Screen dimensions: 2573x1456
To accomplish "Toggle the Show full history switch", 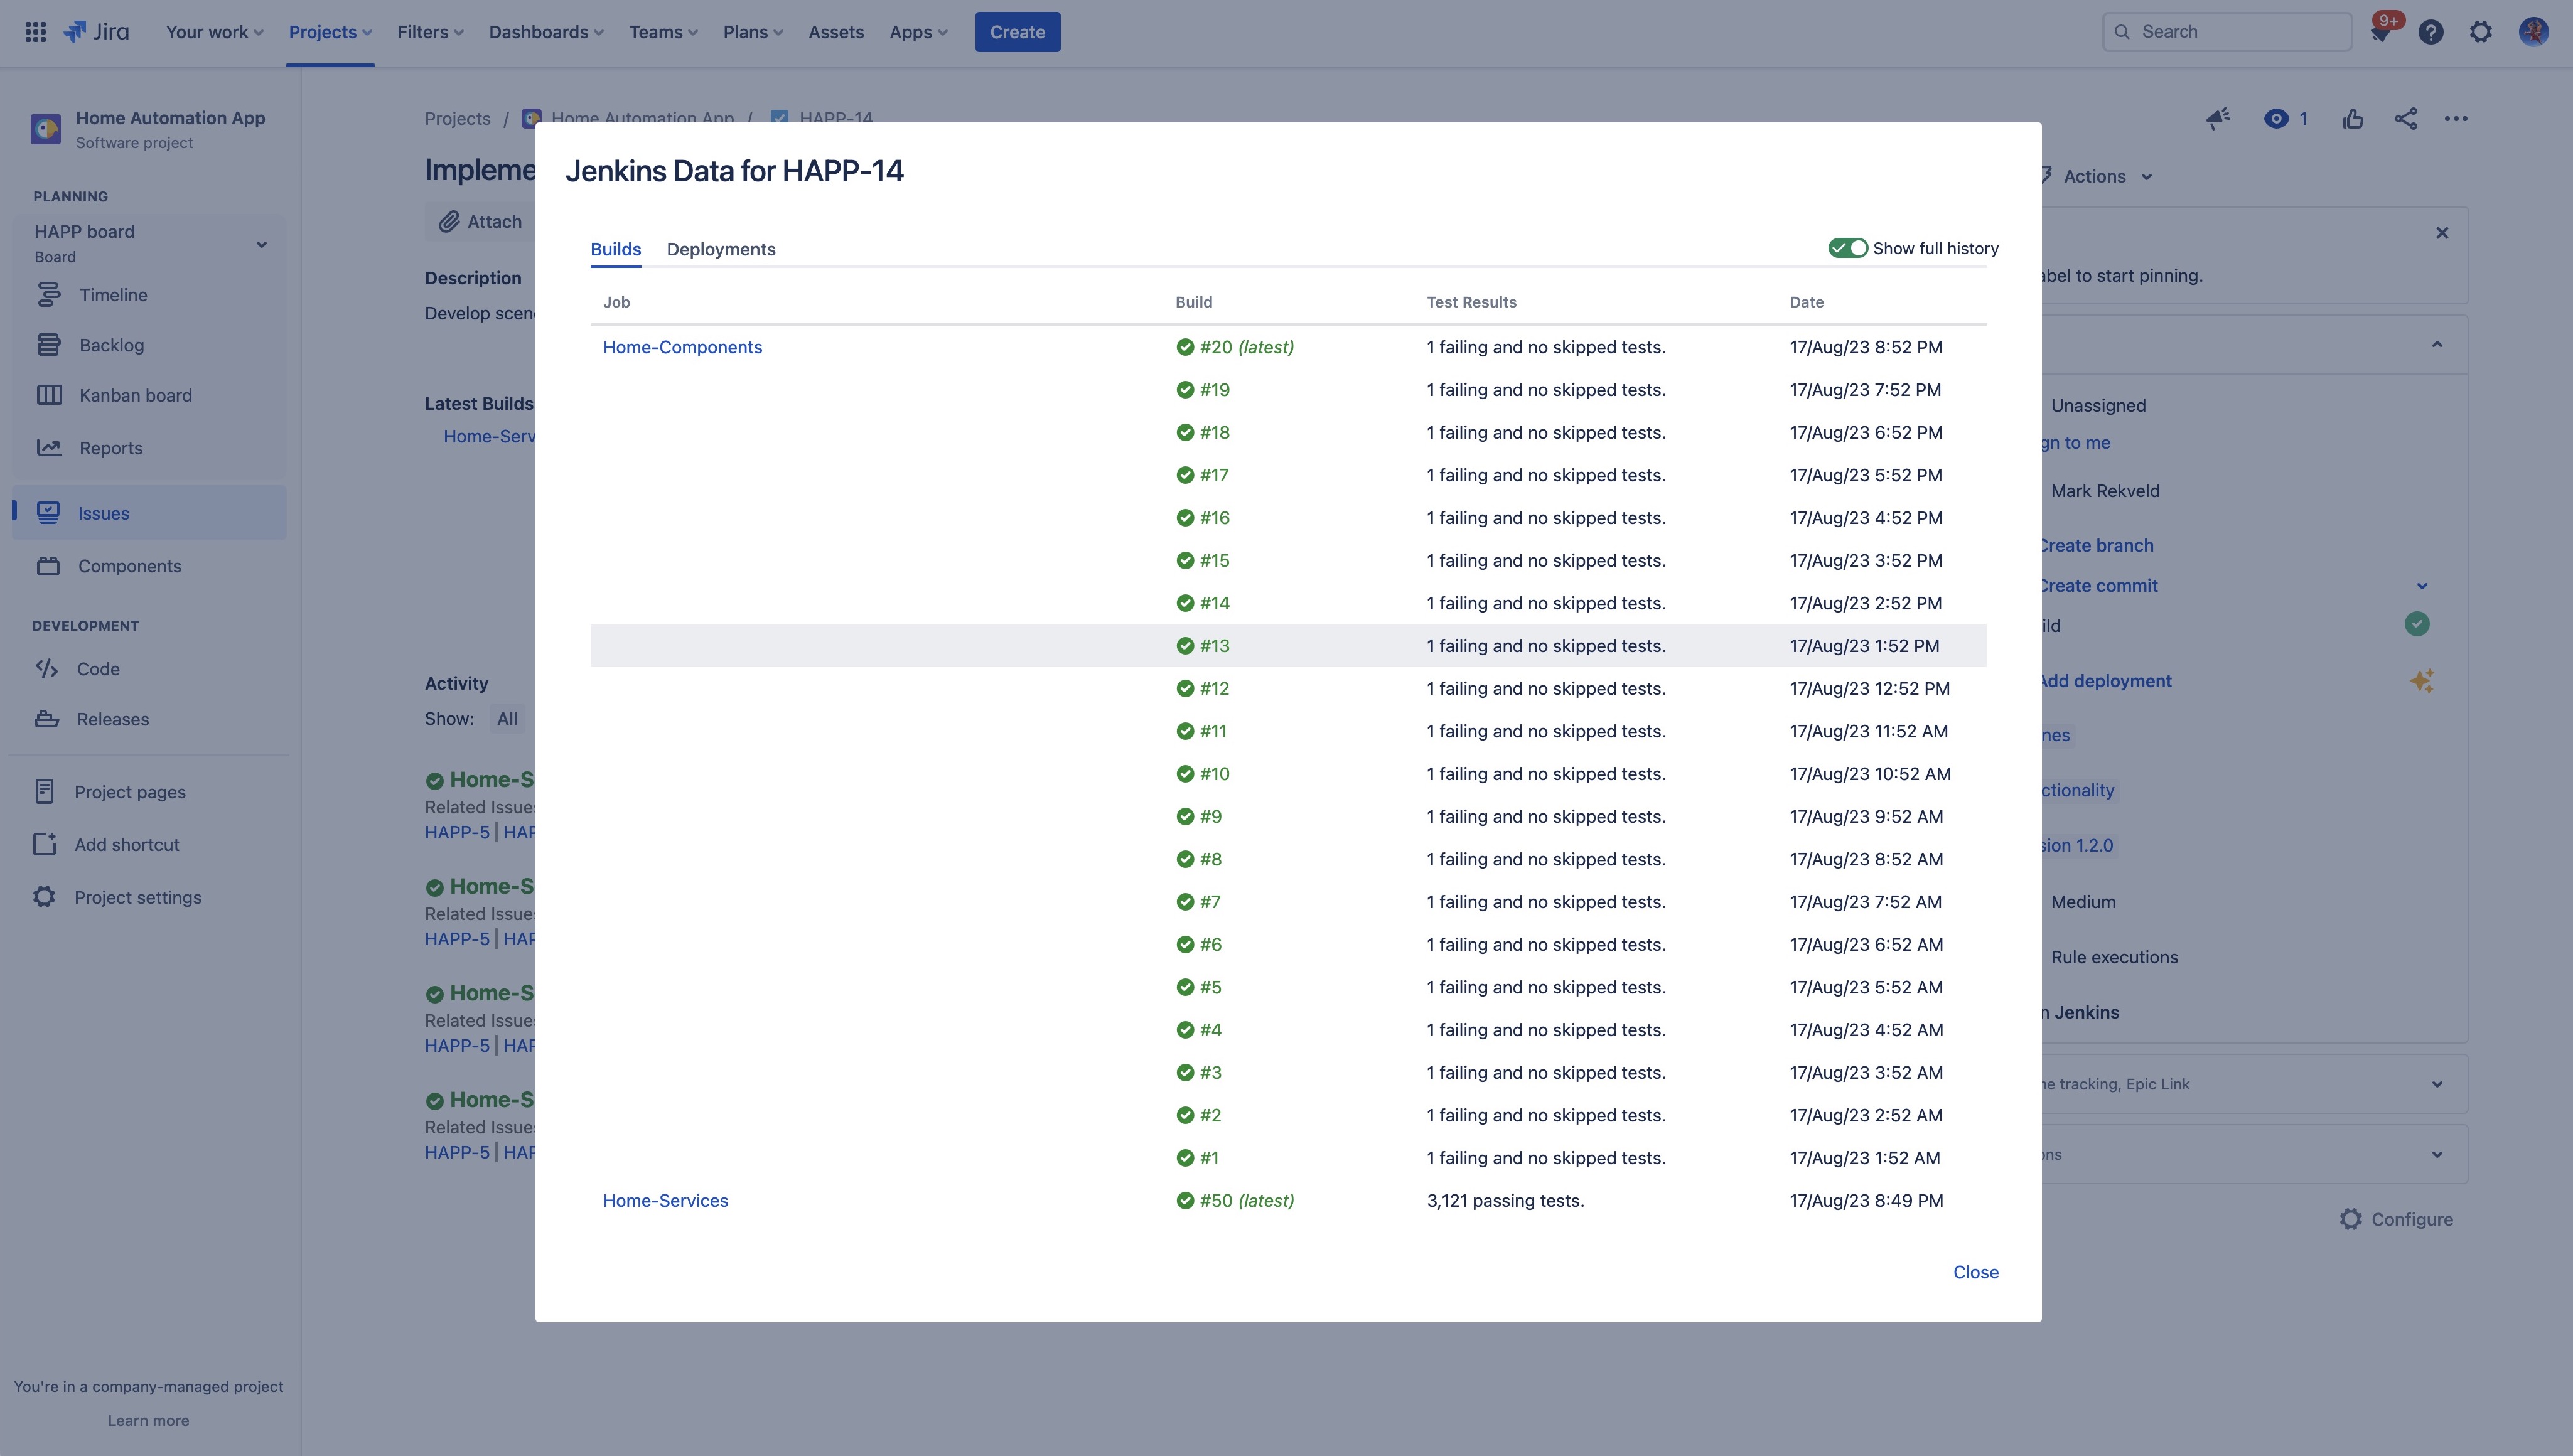I will (1848, 247).
